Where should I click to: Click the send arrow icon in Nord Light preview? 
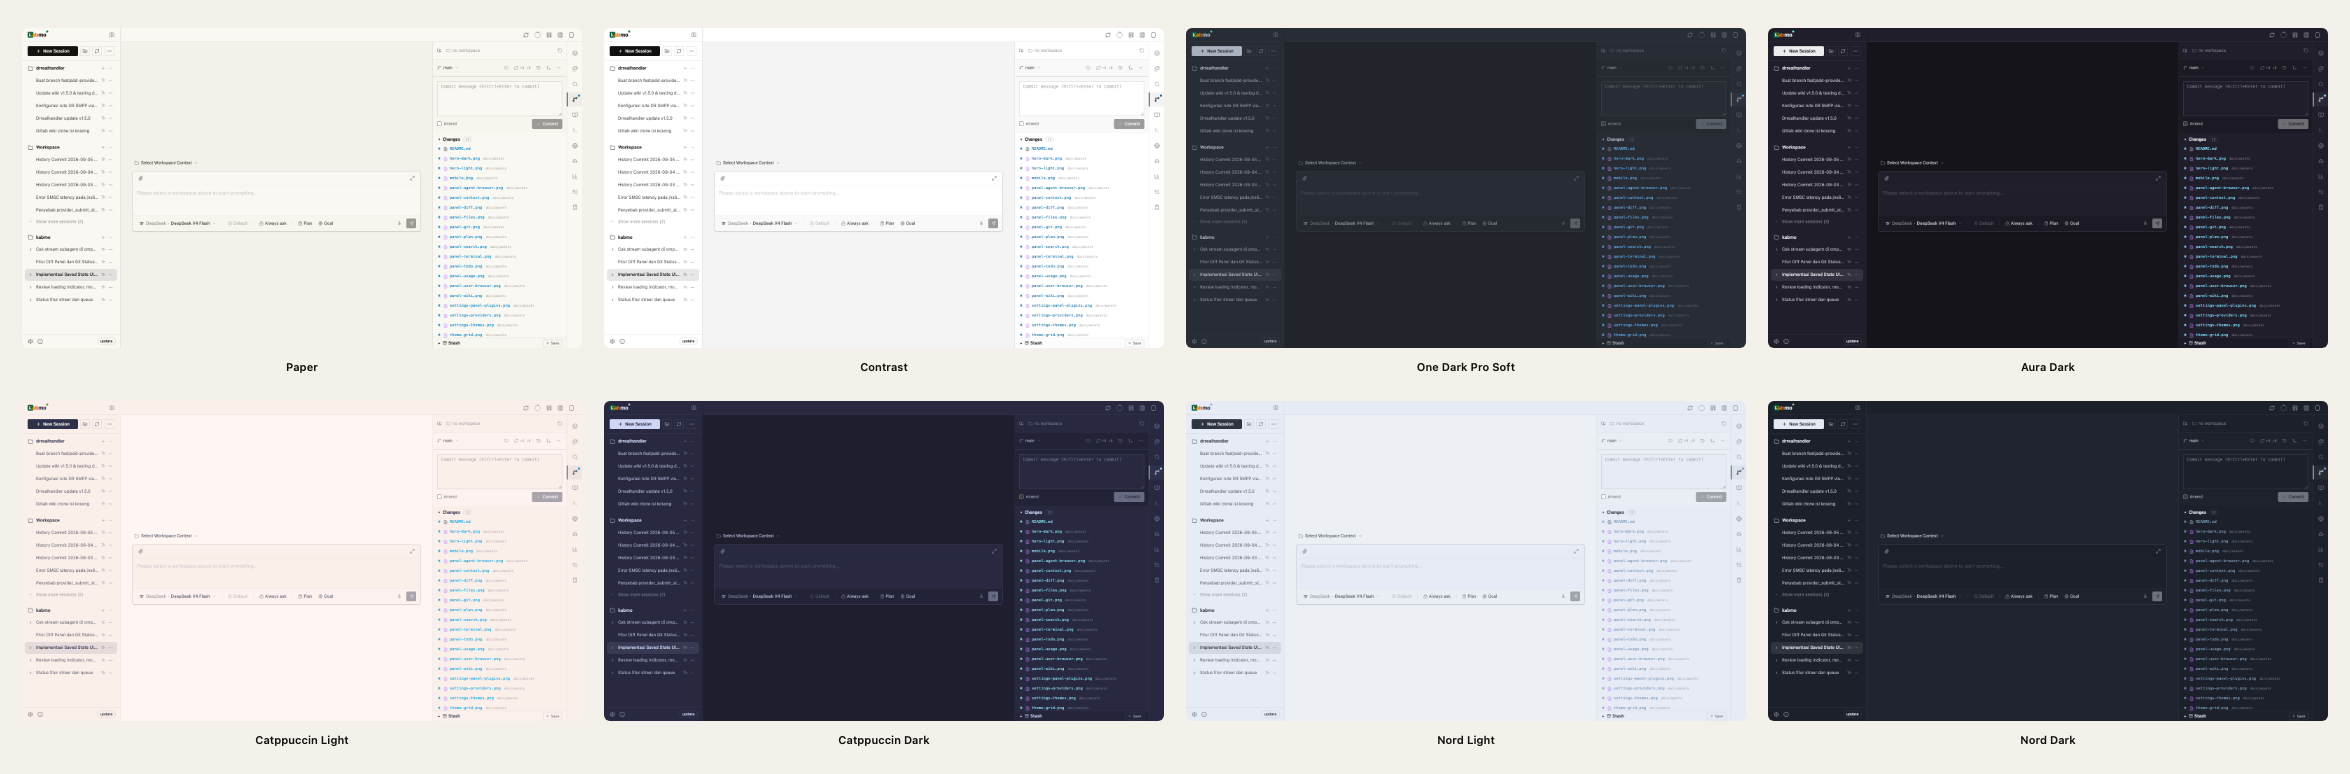(x=1575, y=596)
